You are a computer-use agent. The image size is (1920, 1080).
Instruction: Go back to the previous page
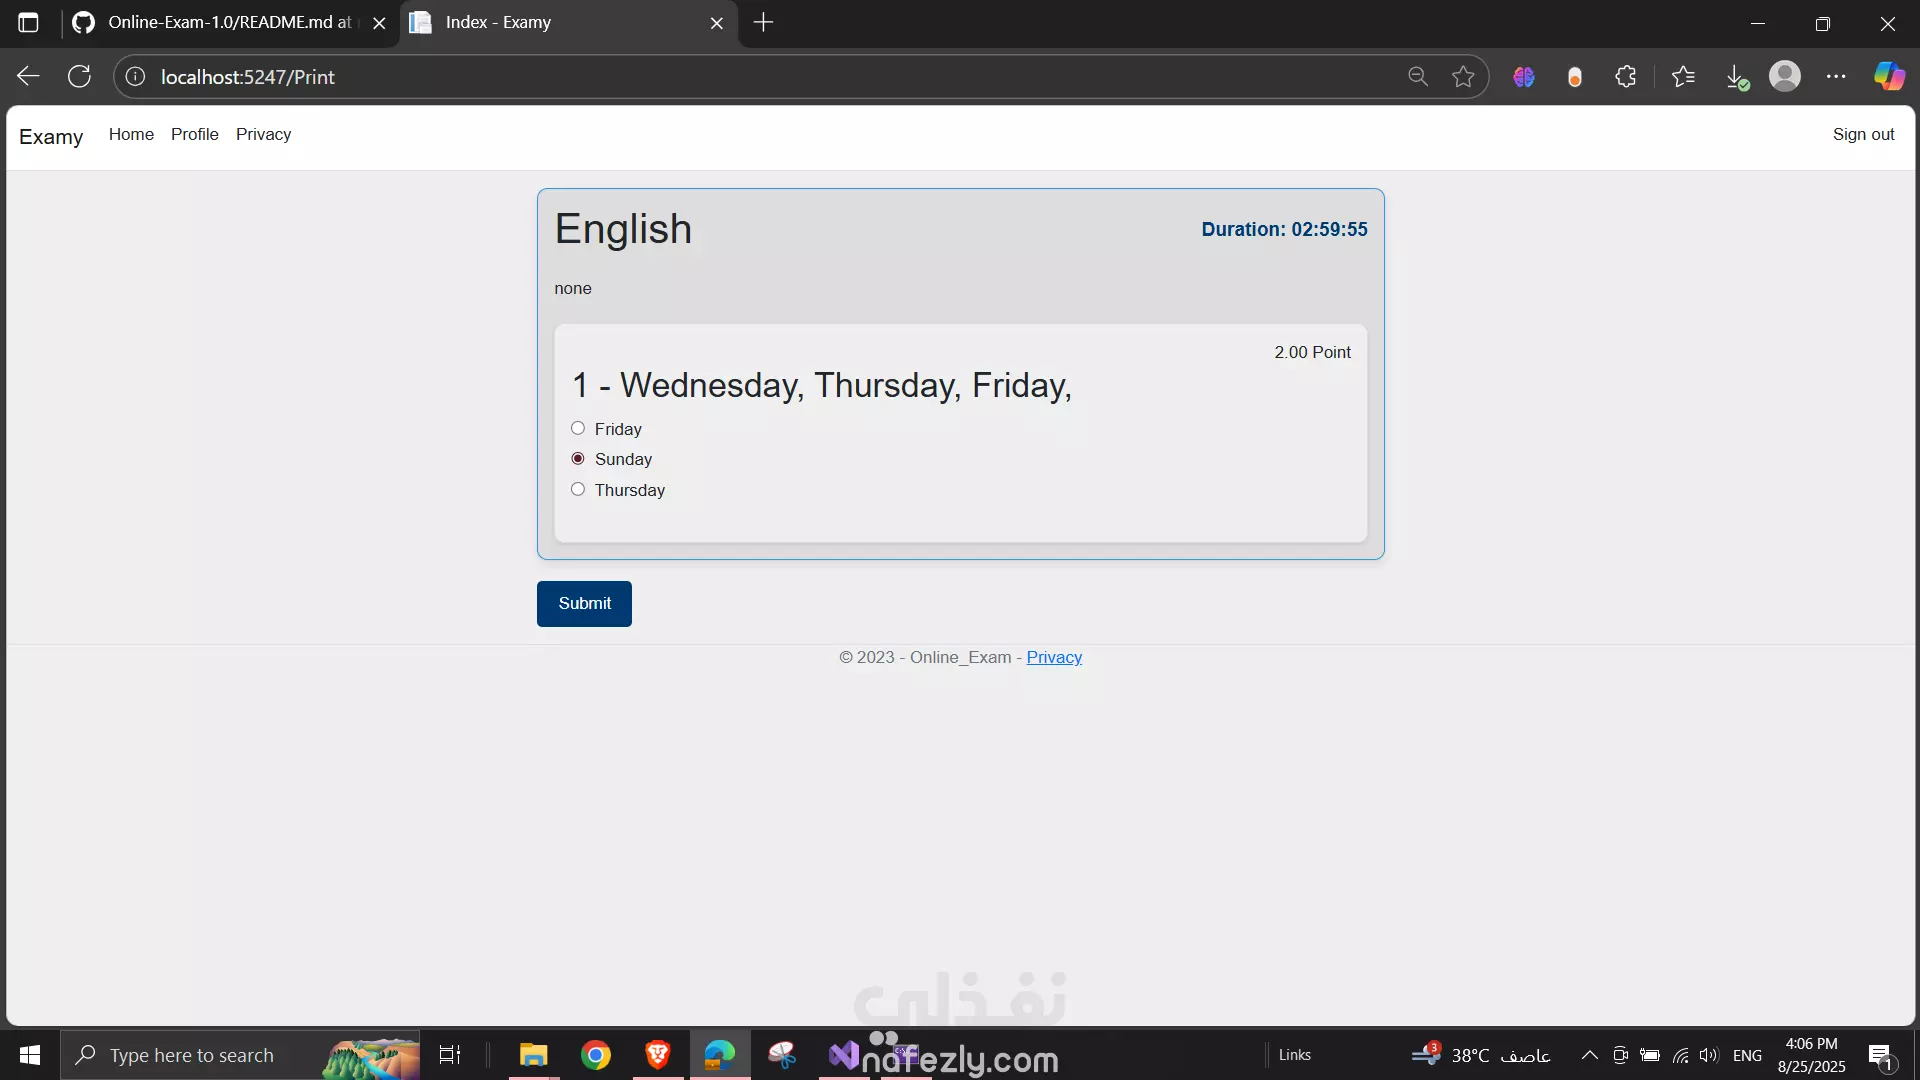28,76
